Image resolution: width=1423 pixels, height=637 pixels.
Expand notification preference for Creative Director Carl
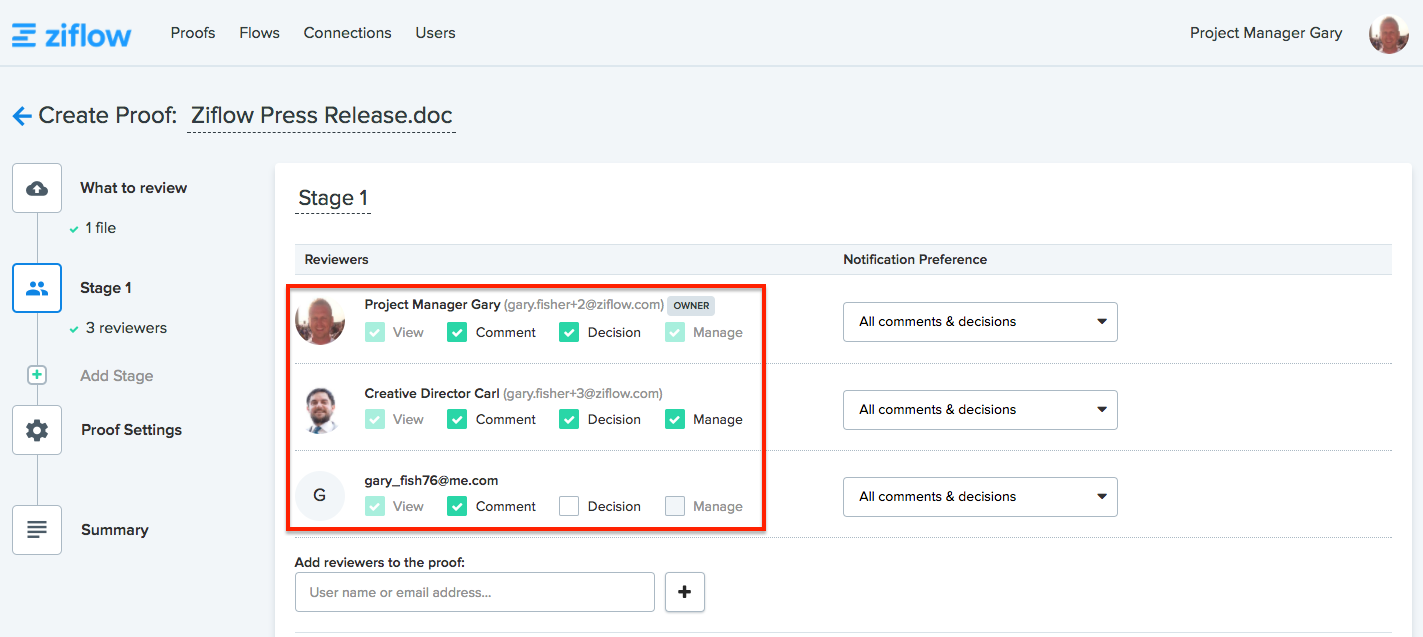coord(980,410)
